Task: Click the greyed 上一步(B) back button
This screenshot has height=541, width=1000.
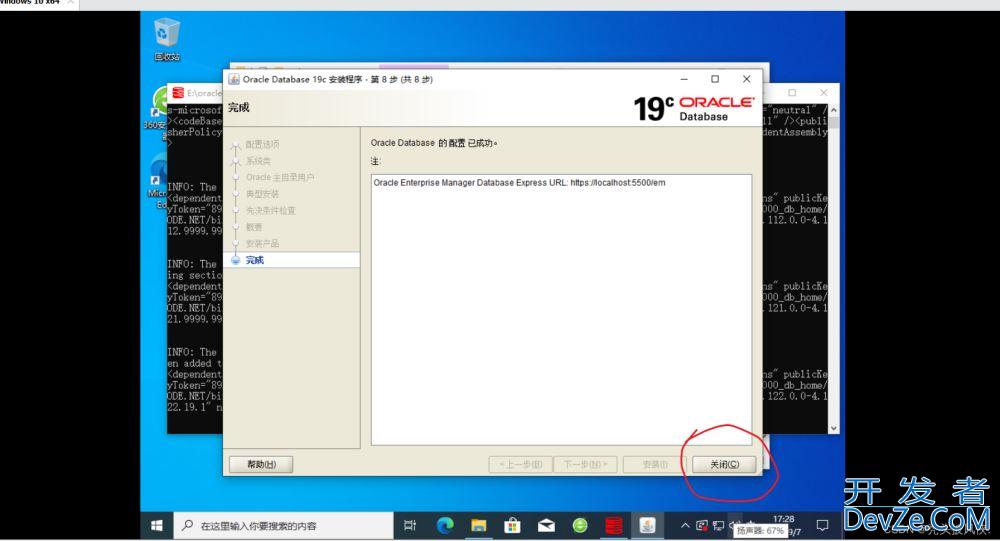Action: coord(520,464)
